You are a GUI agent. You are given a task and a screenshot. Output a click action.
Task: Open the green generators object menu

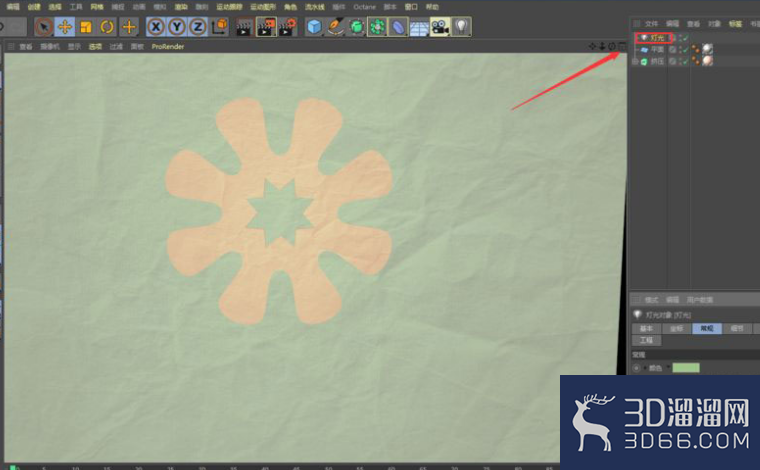357,27
